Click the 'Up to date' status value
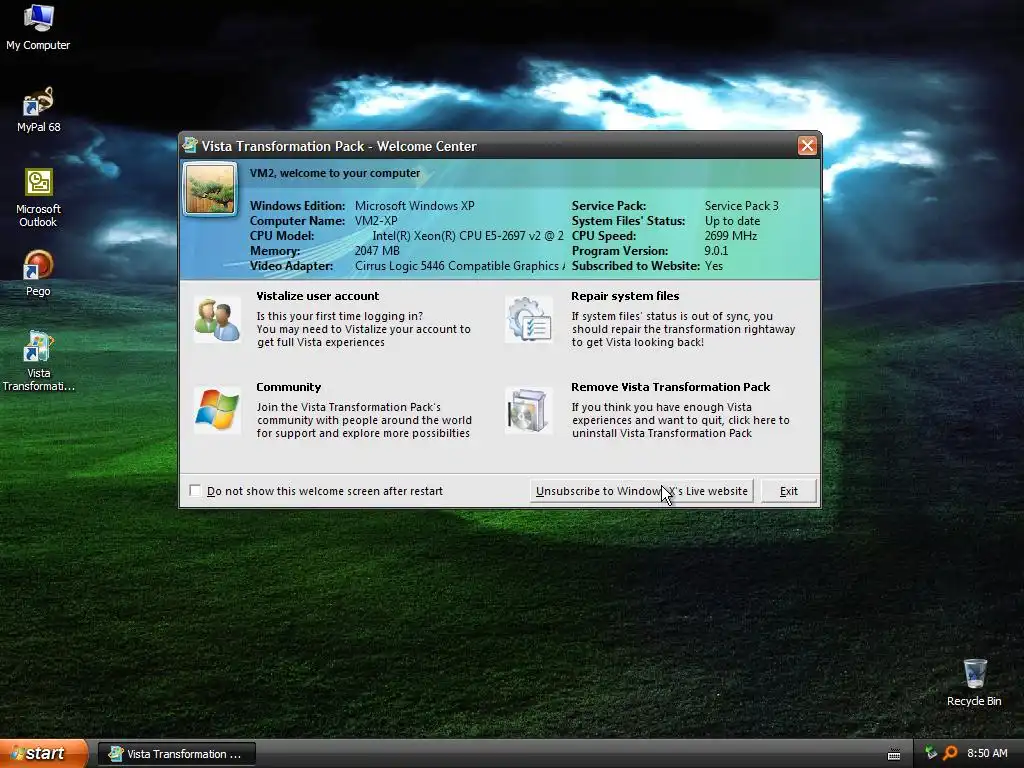Image resolution: width=1024 pixels, height=768 pixels. (732, 221)
